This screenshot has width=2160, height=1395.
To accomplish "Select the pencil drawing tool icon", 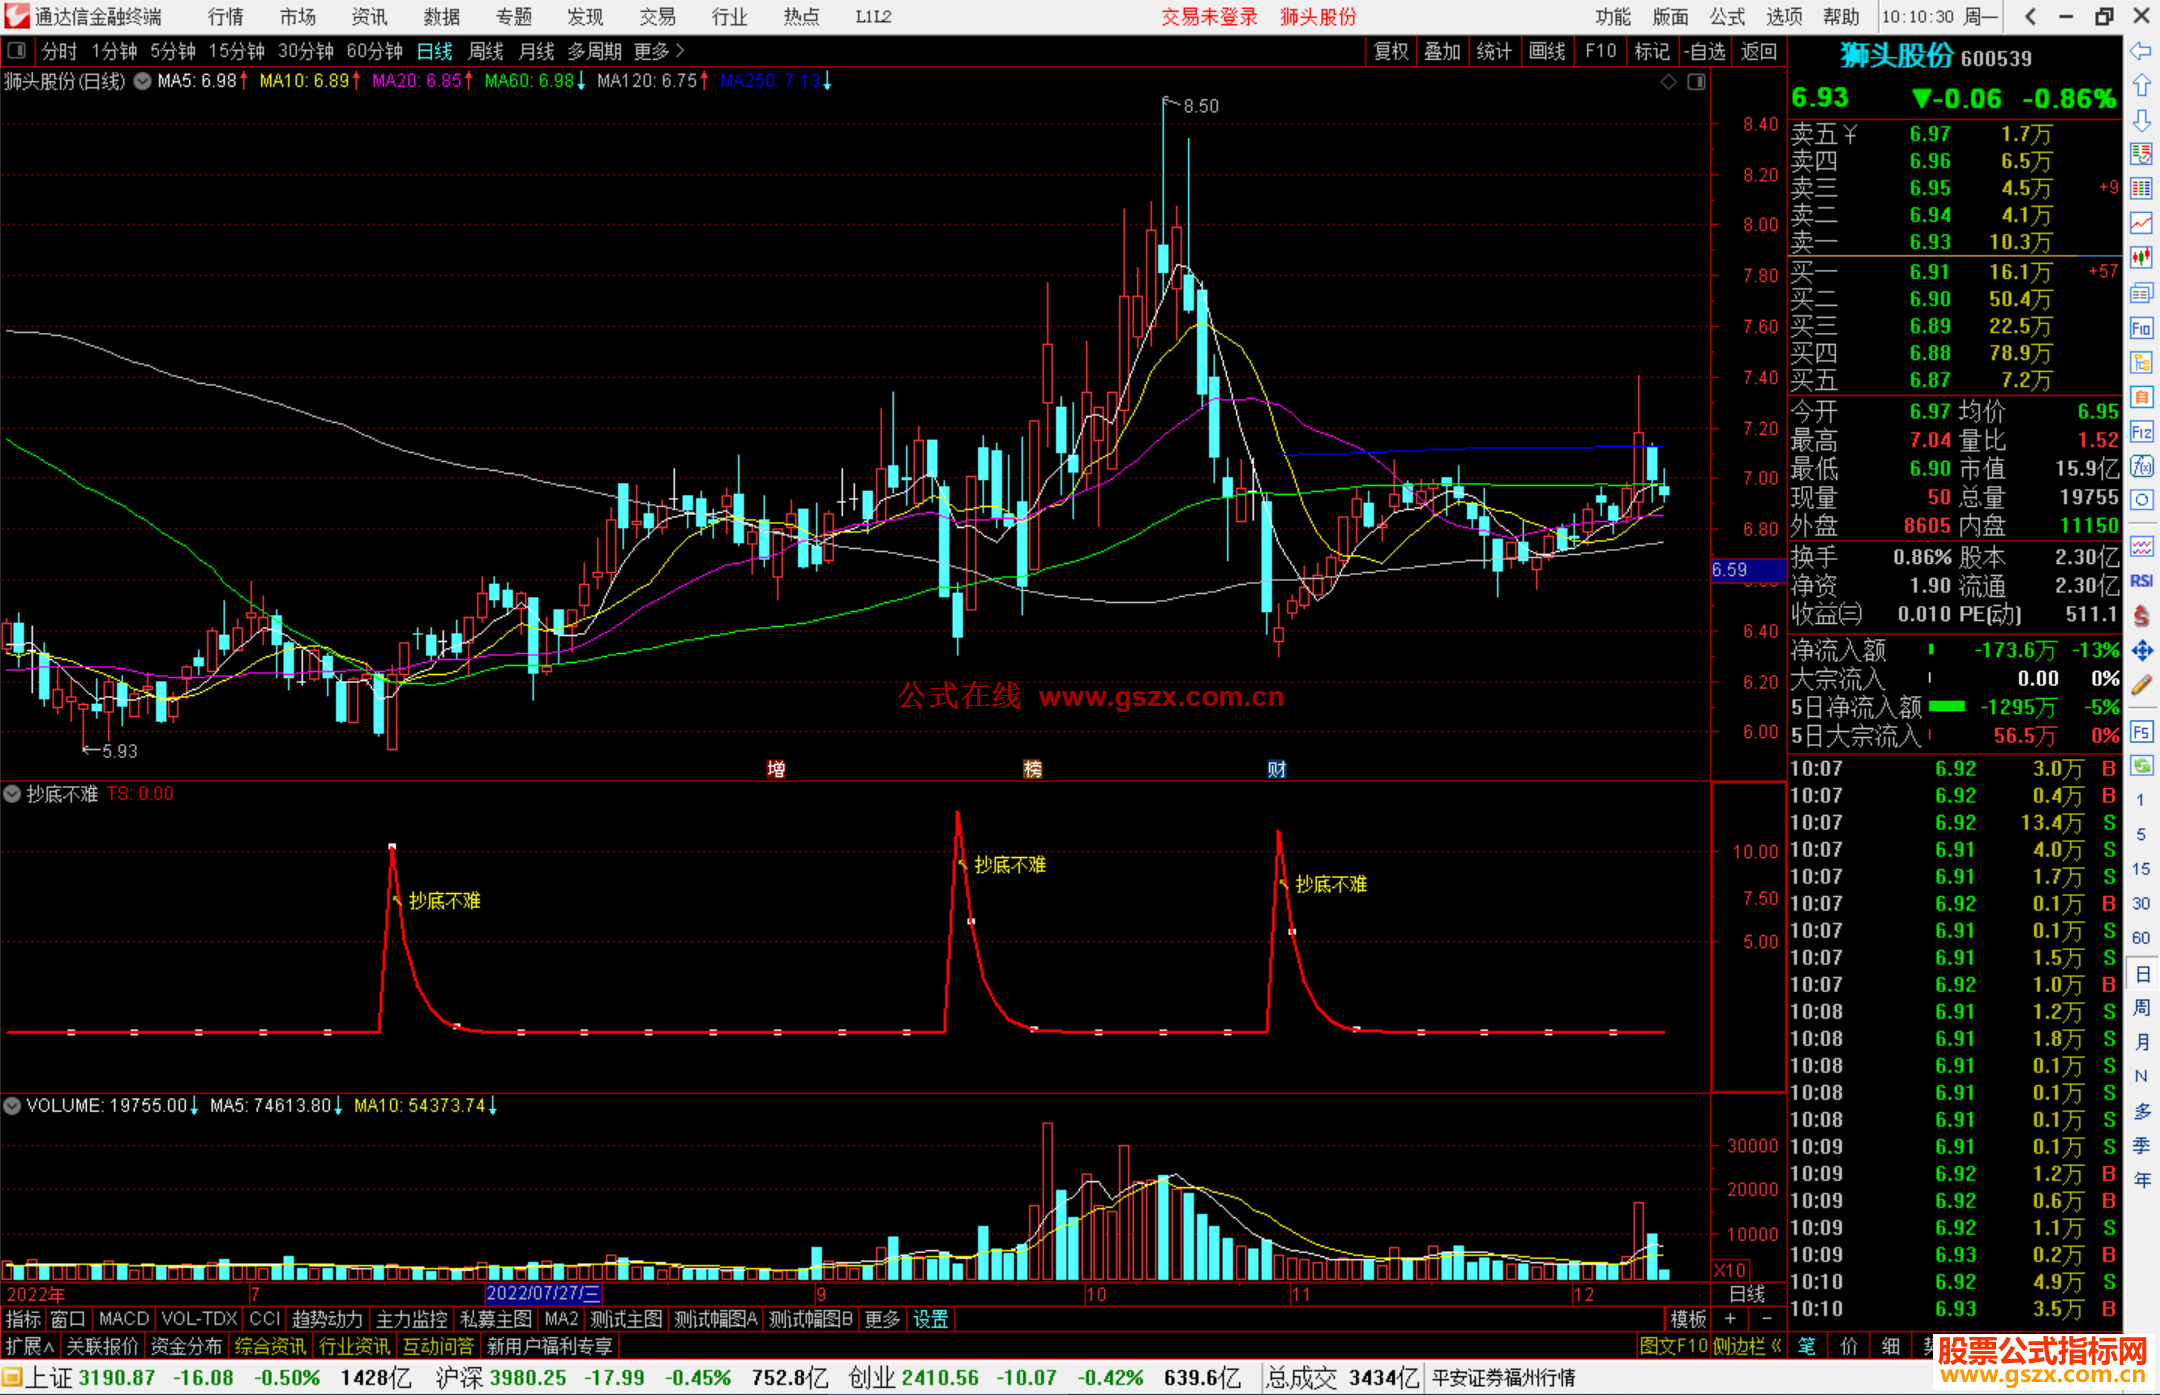I will pos(2141,685).
